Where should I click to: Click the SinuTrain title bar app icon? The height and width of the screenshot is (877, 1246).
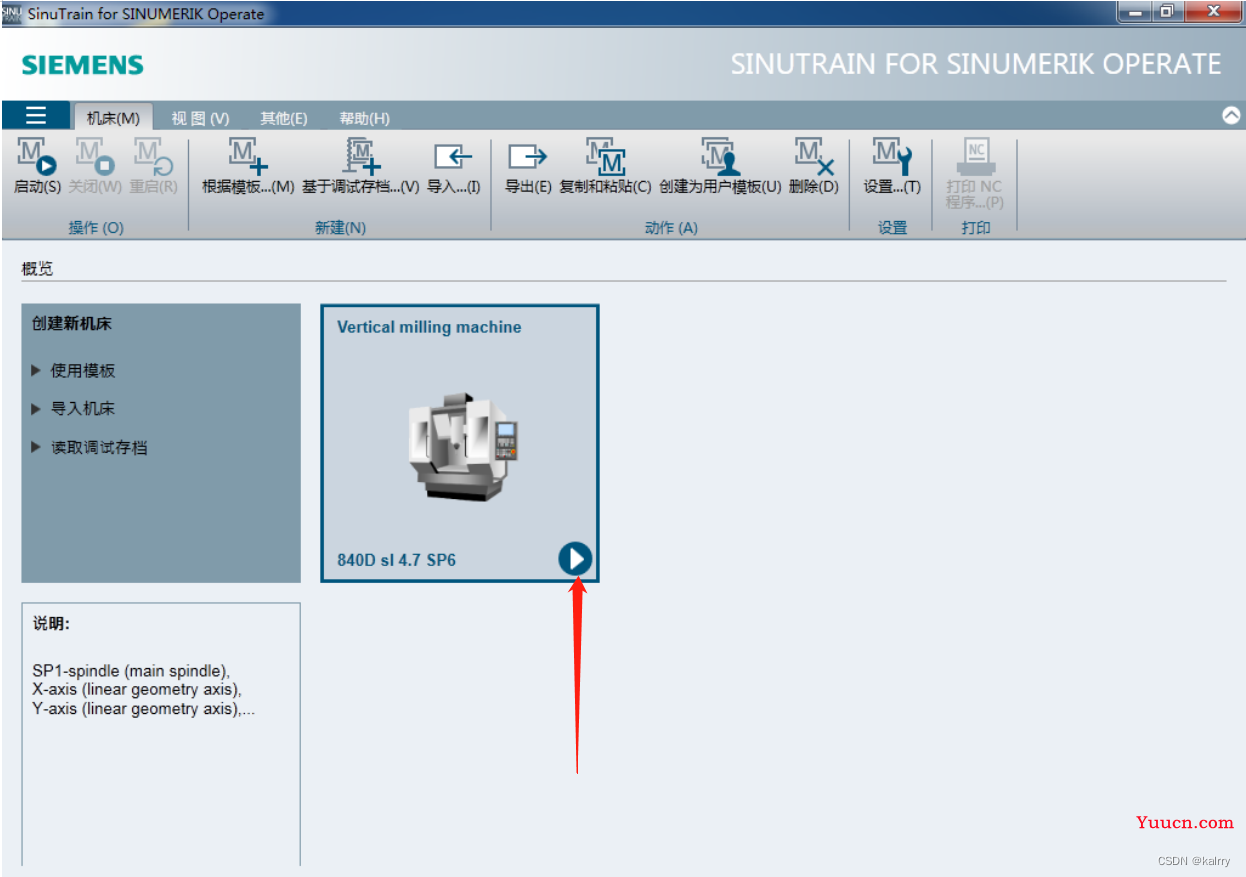tap(11, 13)
